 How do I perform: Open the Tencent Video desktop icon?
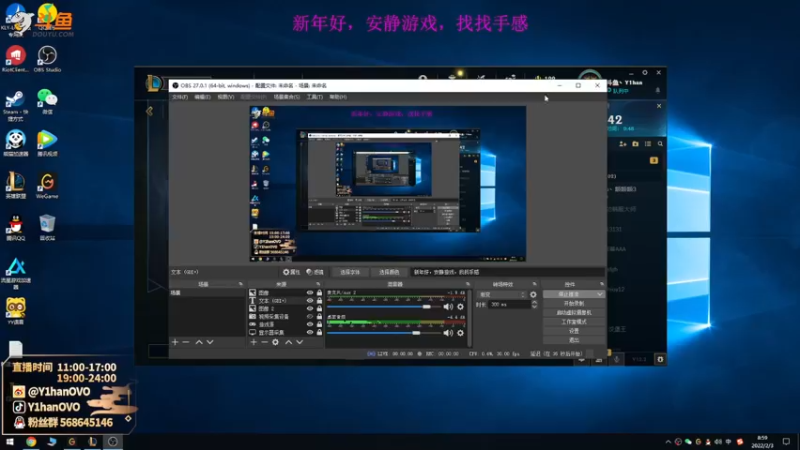pos(47,143)
